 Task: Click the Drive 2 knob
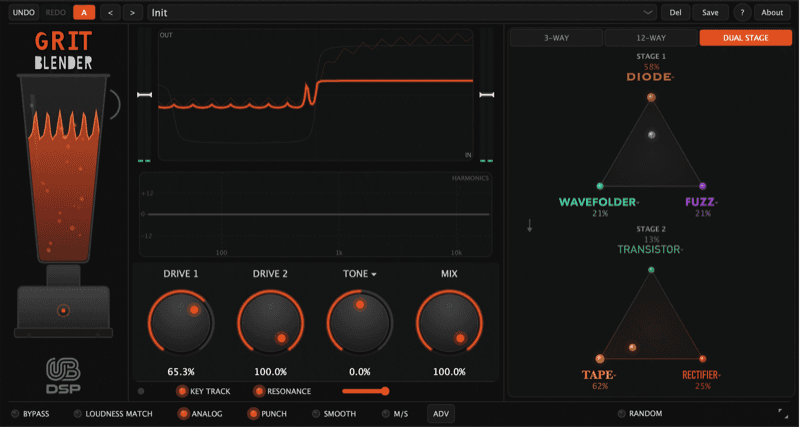click(270, 323)
